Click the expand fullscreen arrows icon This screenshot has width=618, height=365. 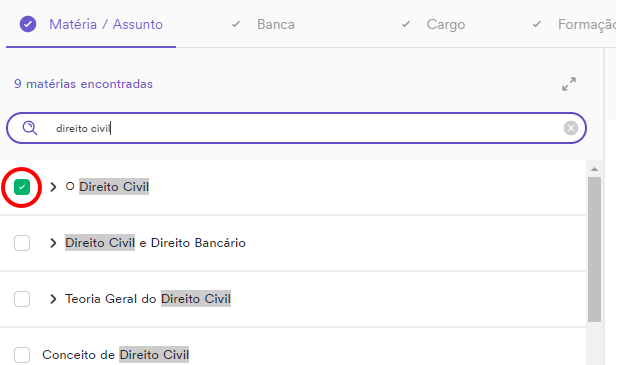coord(569,84)
